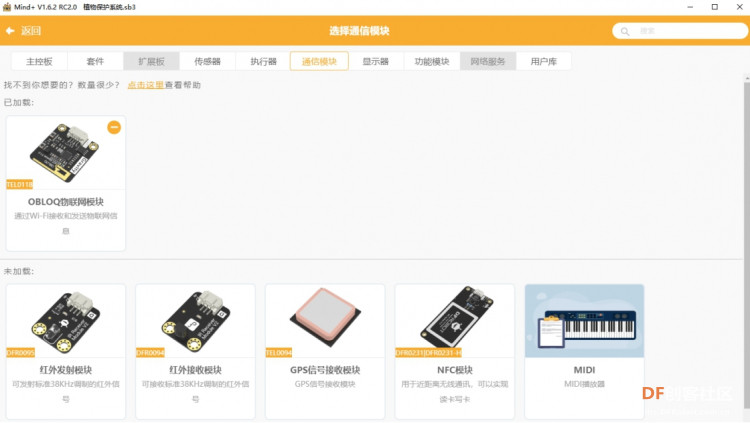Switch to the 主控板 tab
The width and height of the screenshot is (750, 423).
39,61
